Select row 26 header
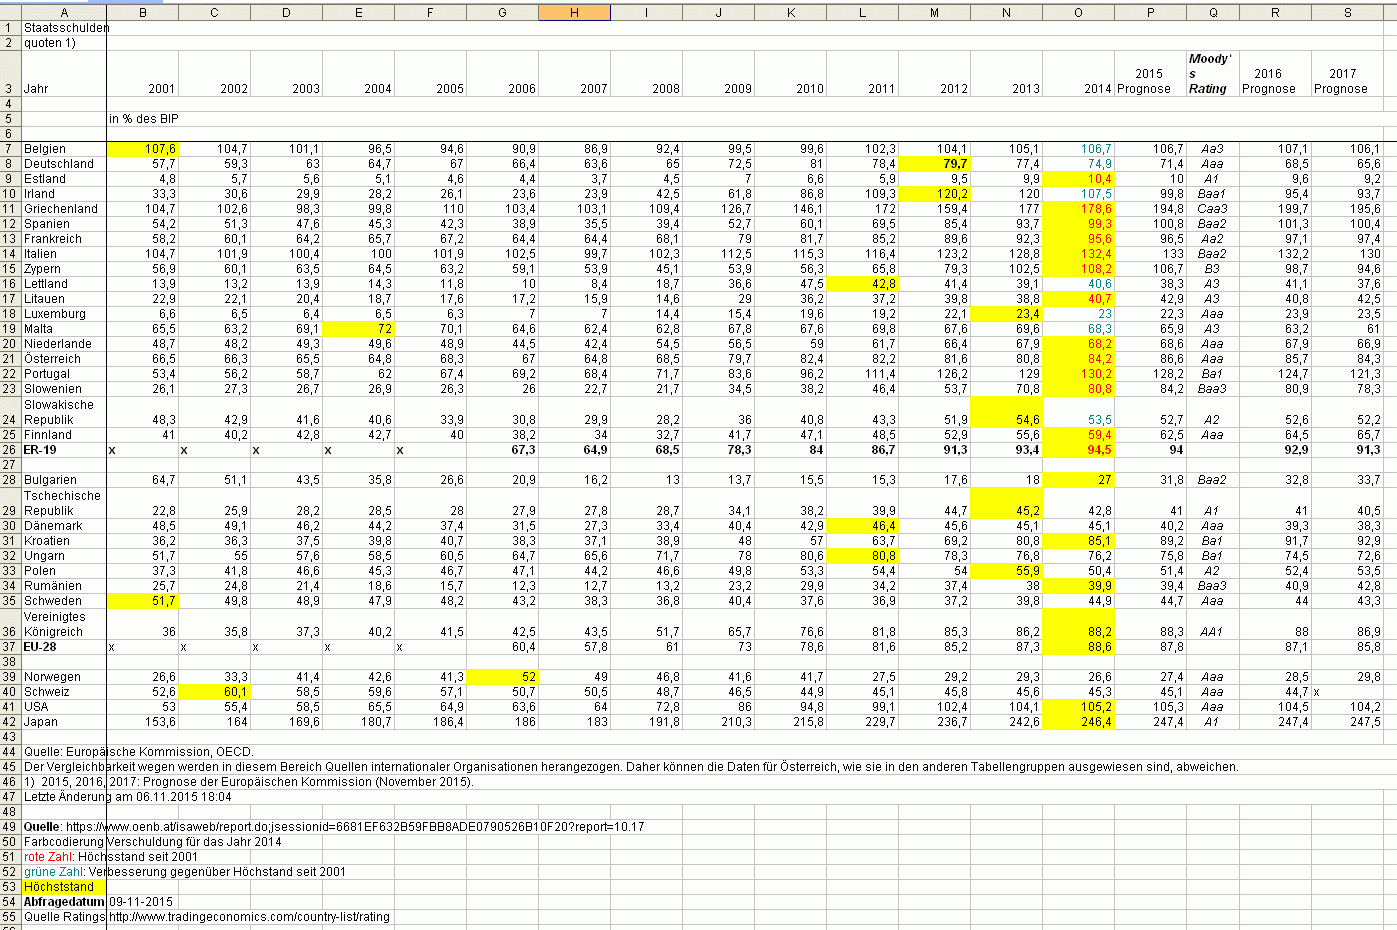This screenshot has width=1397, height=930. pyautogui.click(x=10, y=450)
